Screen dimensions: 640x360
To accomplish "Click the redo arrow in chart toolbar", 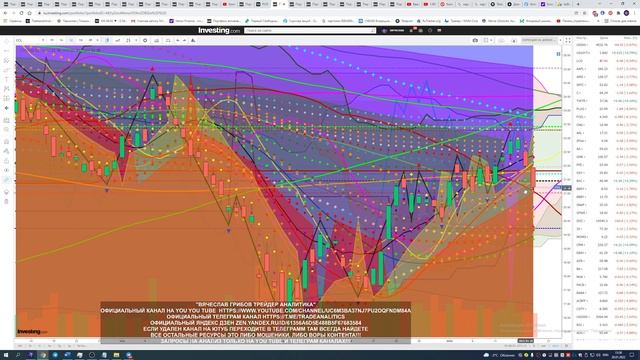I will coord(184,40).
